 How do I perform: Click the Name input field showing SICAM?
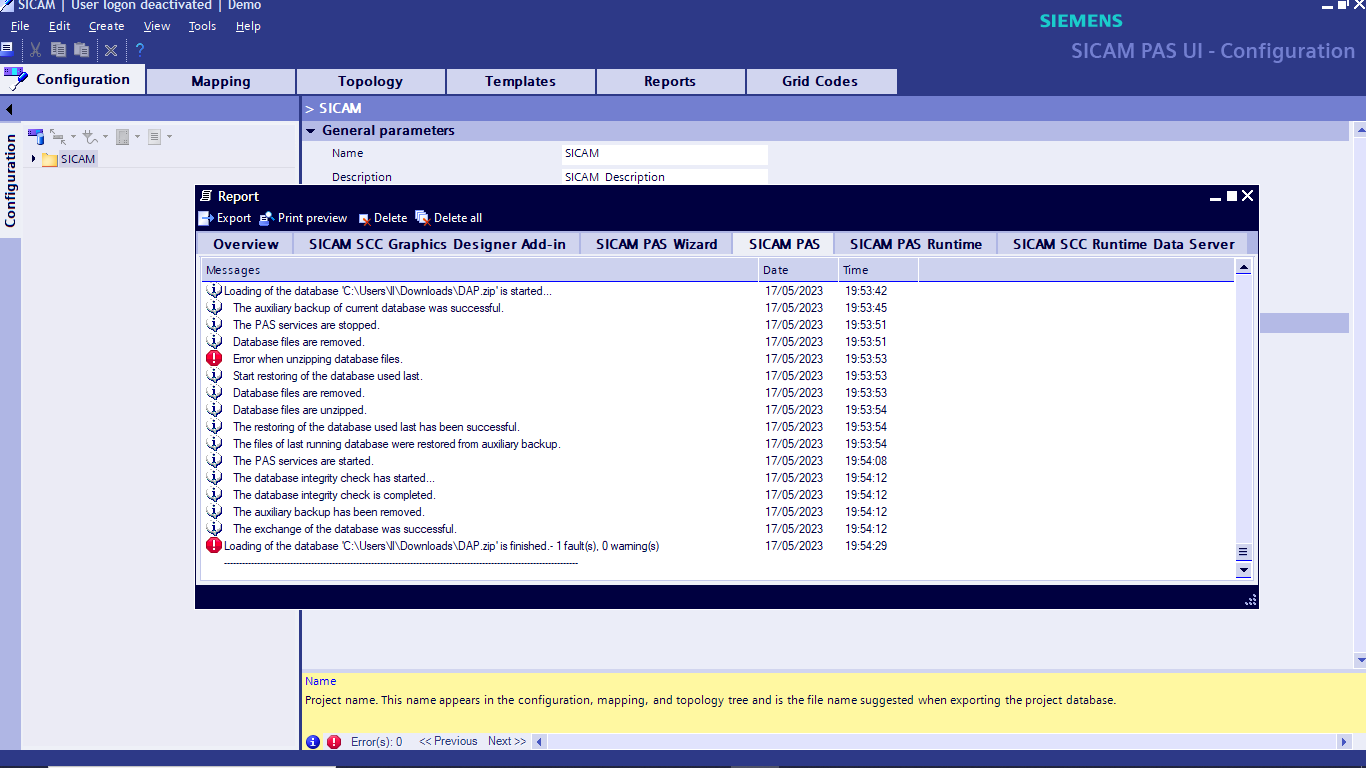(x=665, y=154)
